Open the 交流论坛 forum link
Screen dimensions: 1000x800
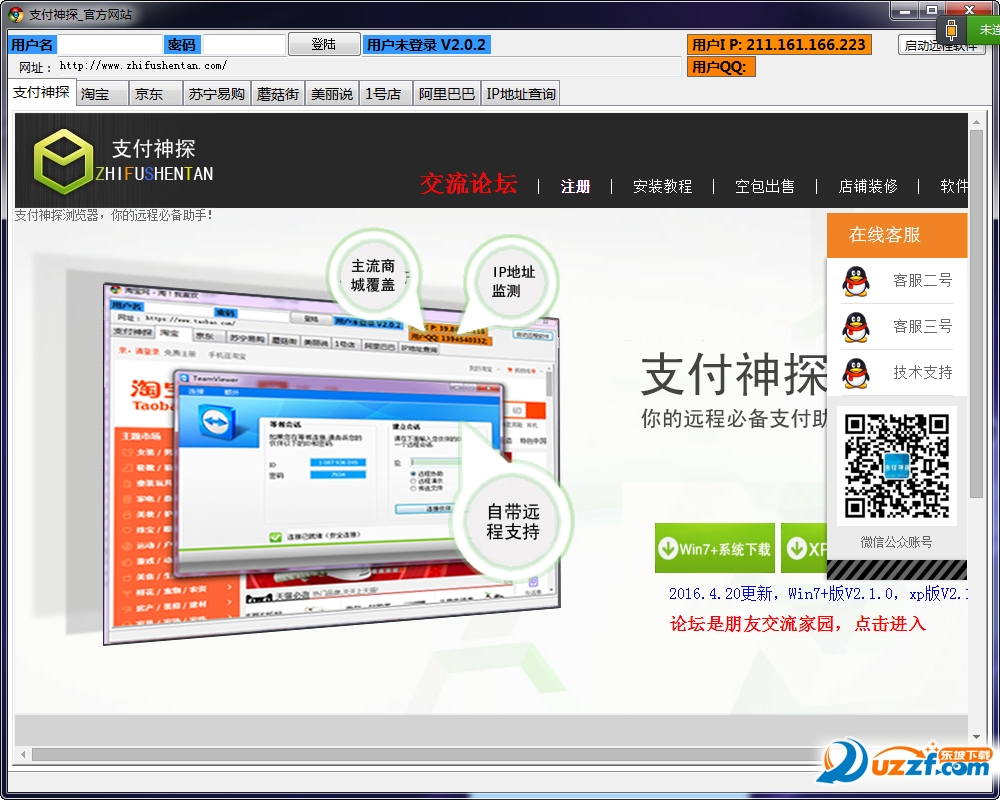tap(469, 184)
